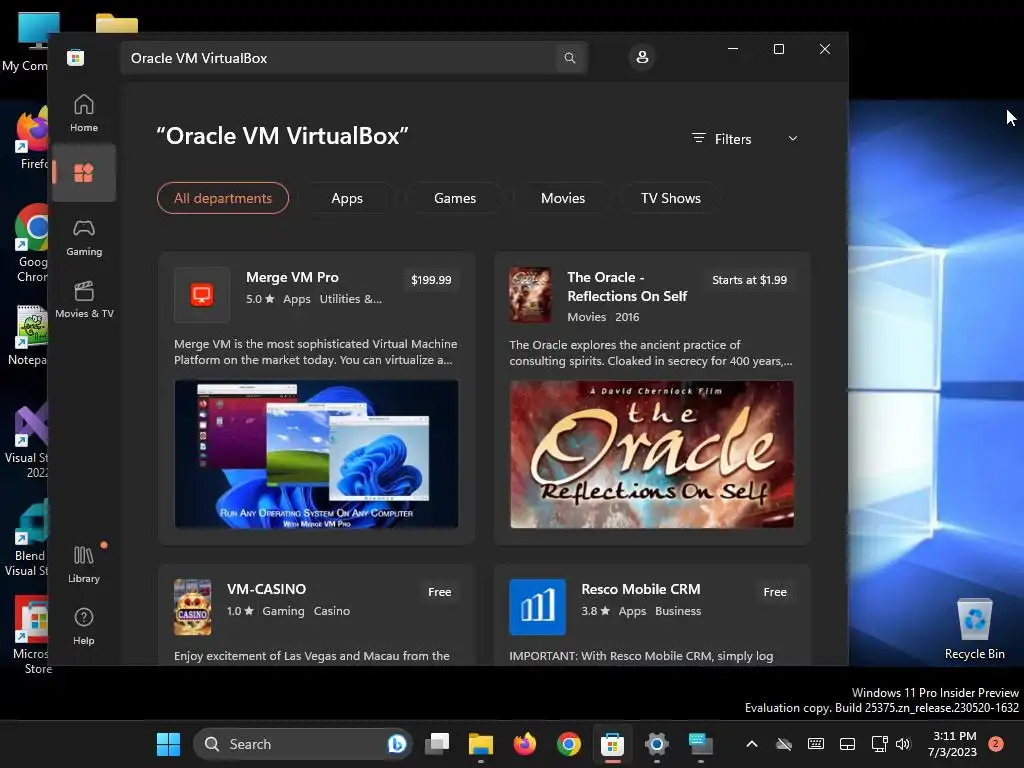1024x768 pixels.
Task: Launch Firefox from taskbar
Action: (x=524, y=744)
